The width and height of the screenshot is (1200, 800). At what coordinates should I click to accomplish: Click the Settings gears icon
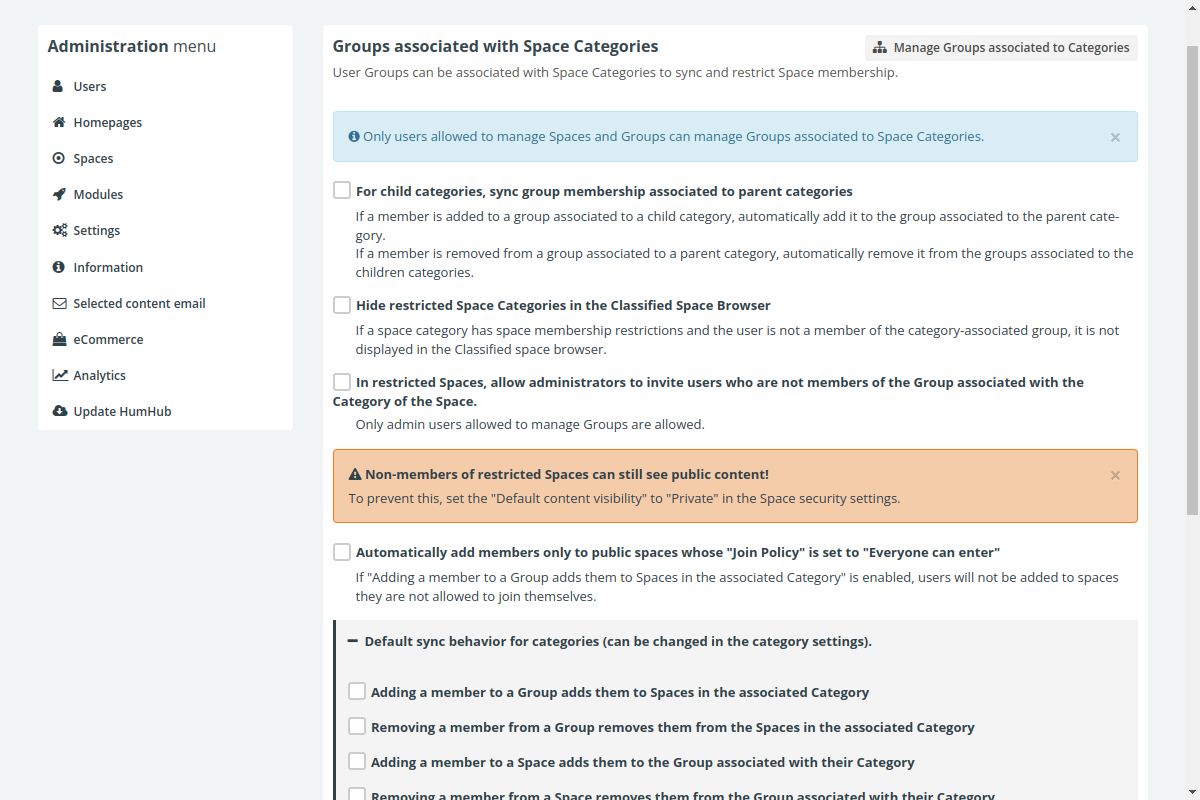(x=60, y=230)
